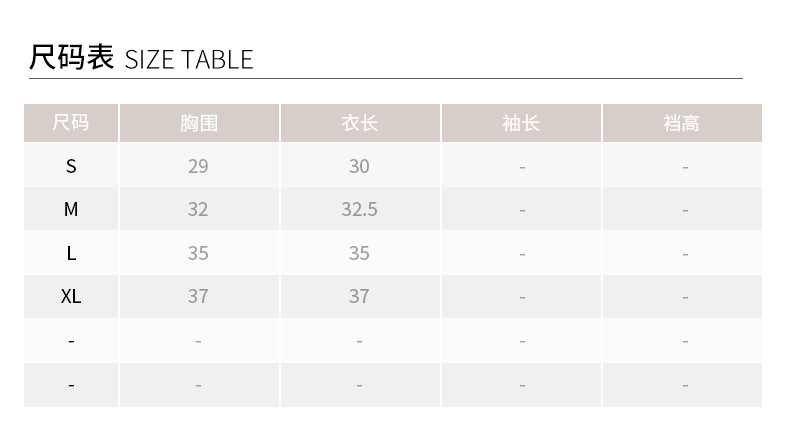Viewport: 790px width, 435px height.
Task: Click the L chest value 35
Action: (198, 253)
